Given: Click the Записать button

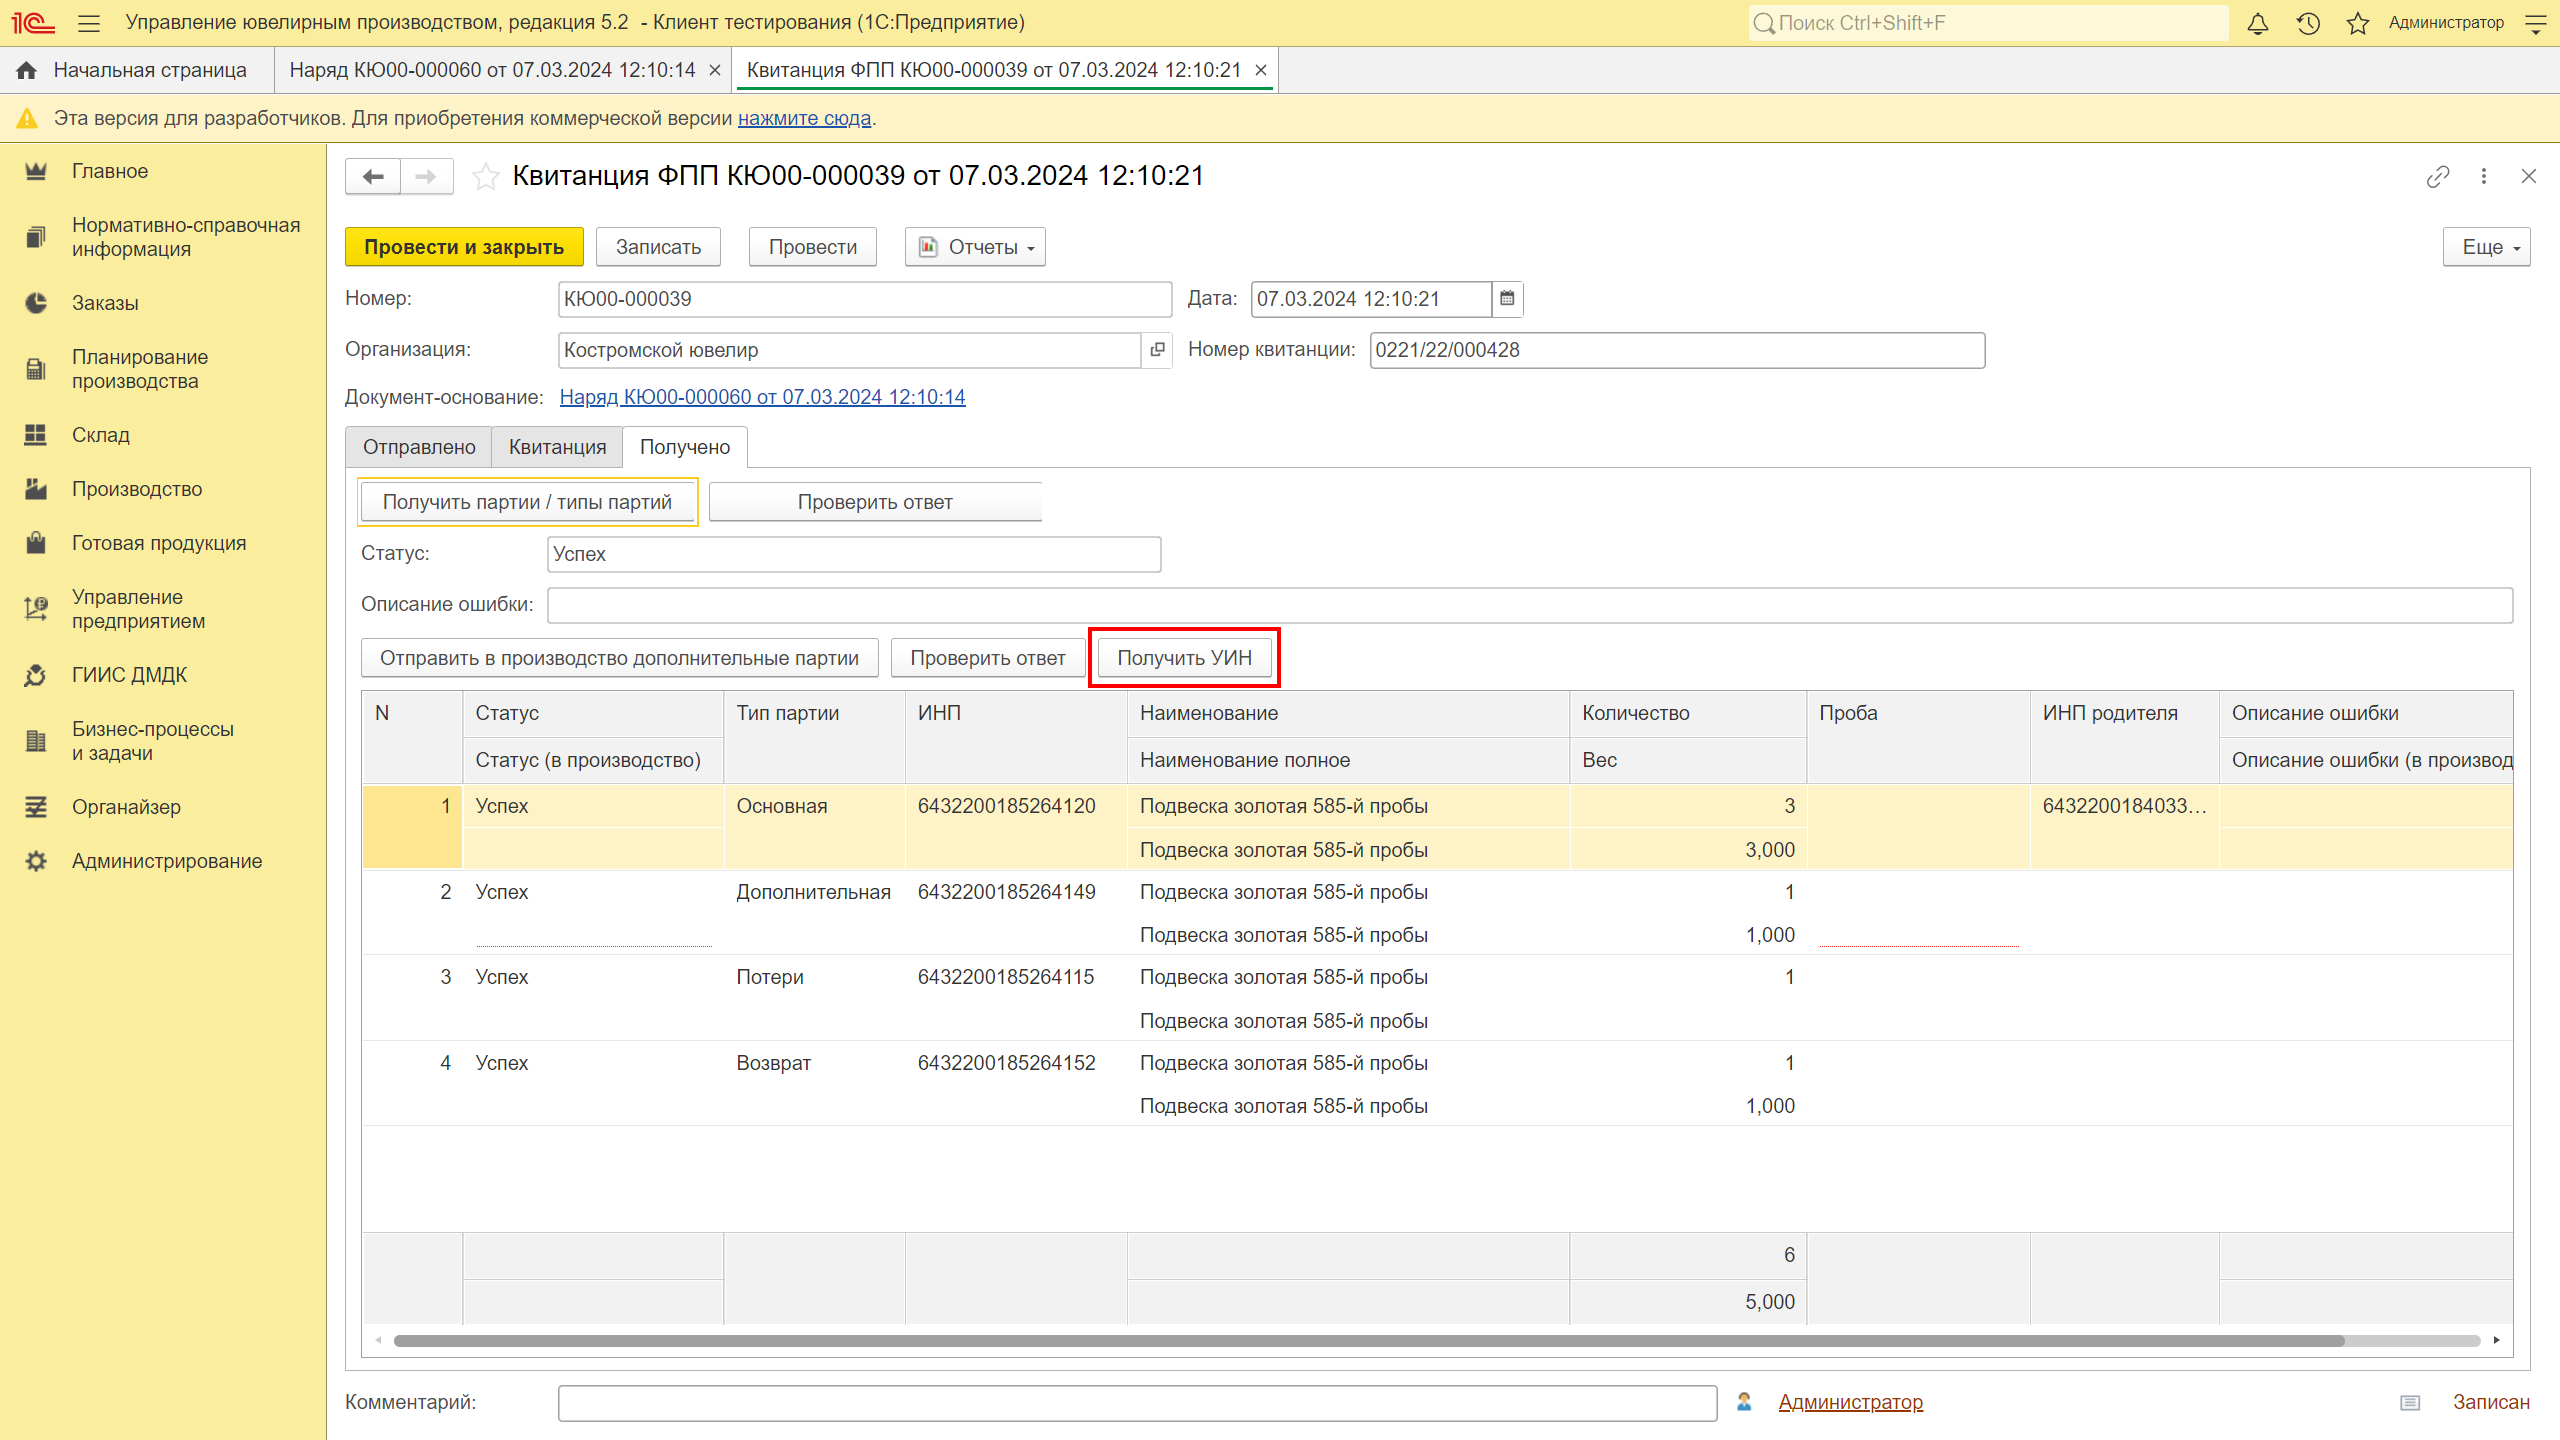Looking at the screenshot, I should pos(658,247).
